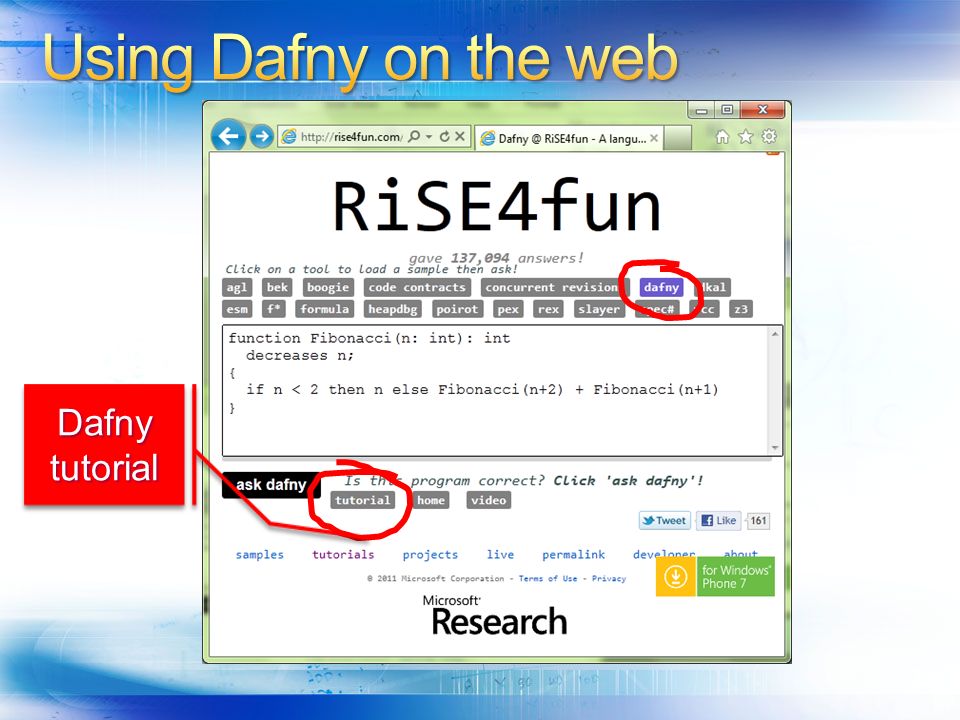The width and height of the screenshot is (960, 720).
Task: Open the samples footer link
Action: click(x=260, y=555)
